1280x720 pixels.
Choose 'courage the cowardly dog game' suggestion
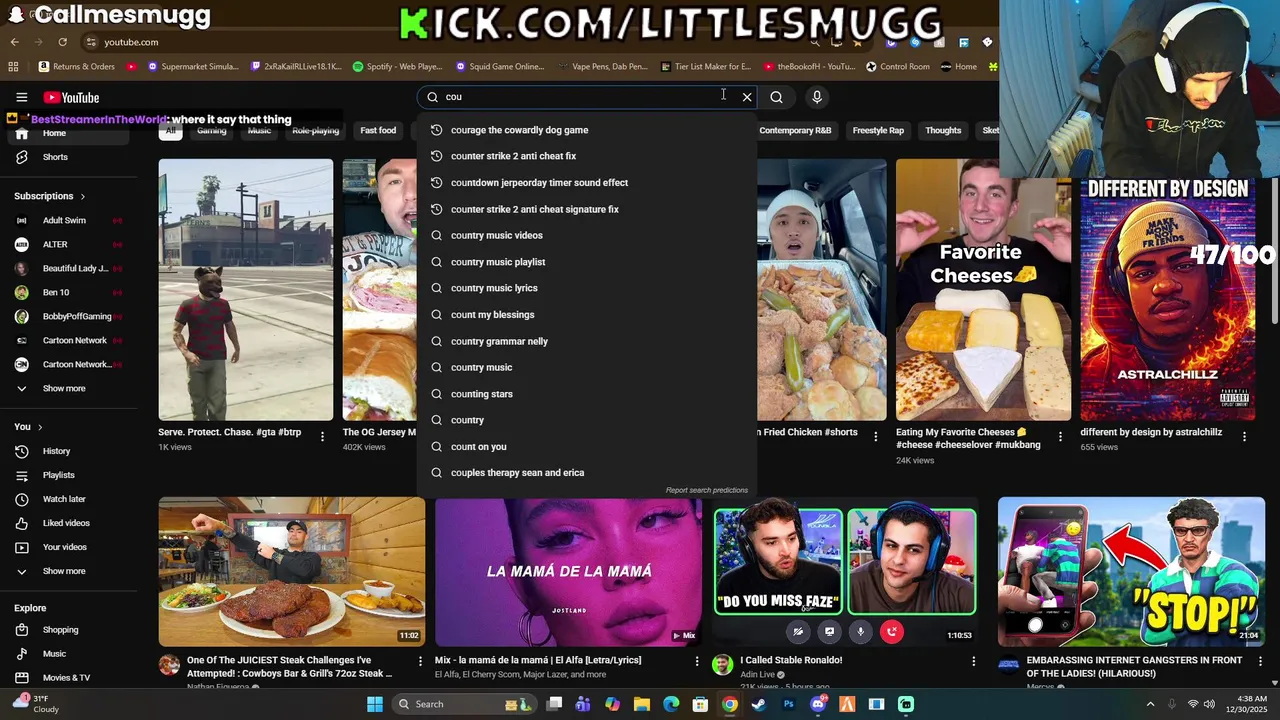click(x=586, y=130)
